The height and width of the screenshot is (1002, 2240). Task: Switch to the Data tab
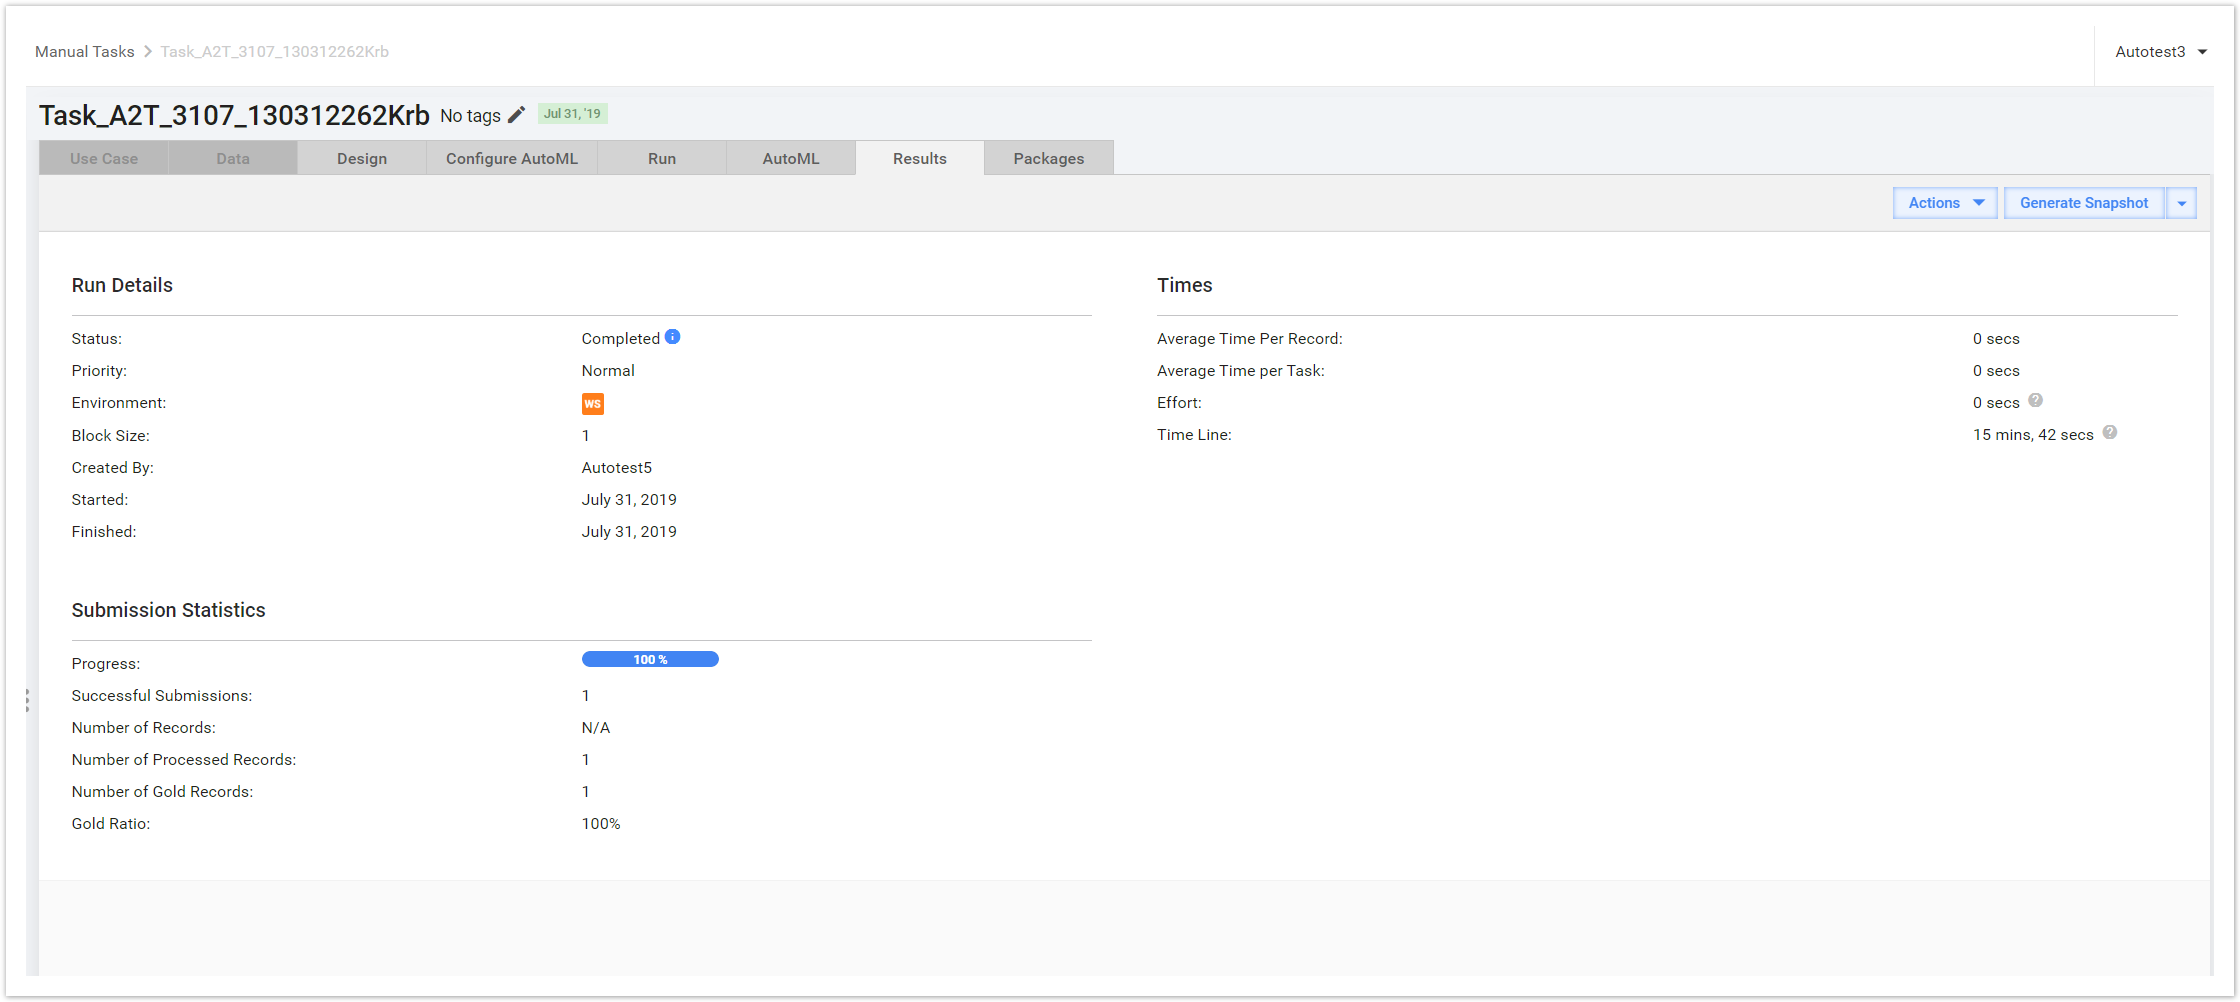point(233,158)
